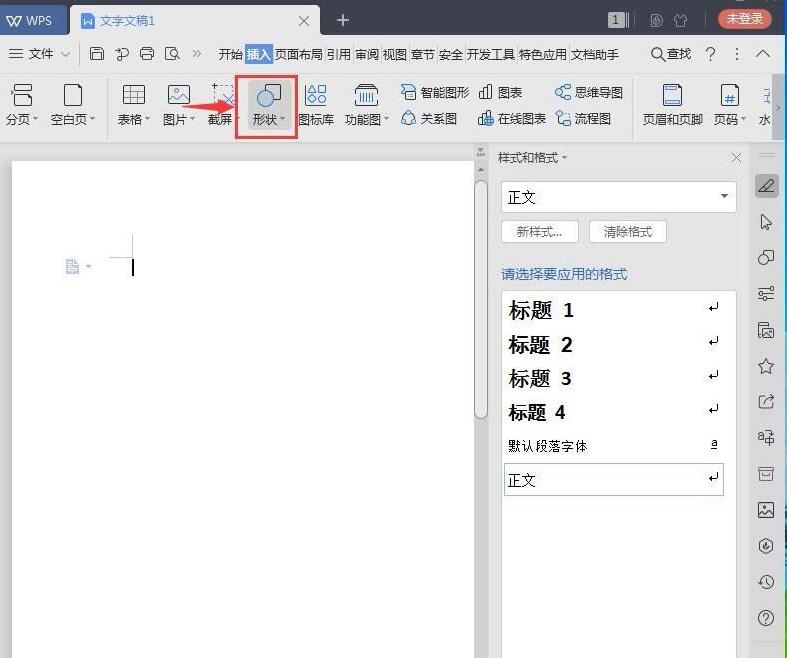The image size is (787, 658).
Task: Expand the 样式和格式 panel dropdown
Action: (564, 157)
